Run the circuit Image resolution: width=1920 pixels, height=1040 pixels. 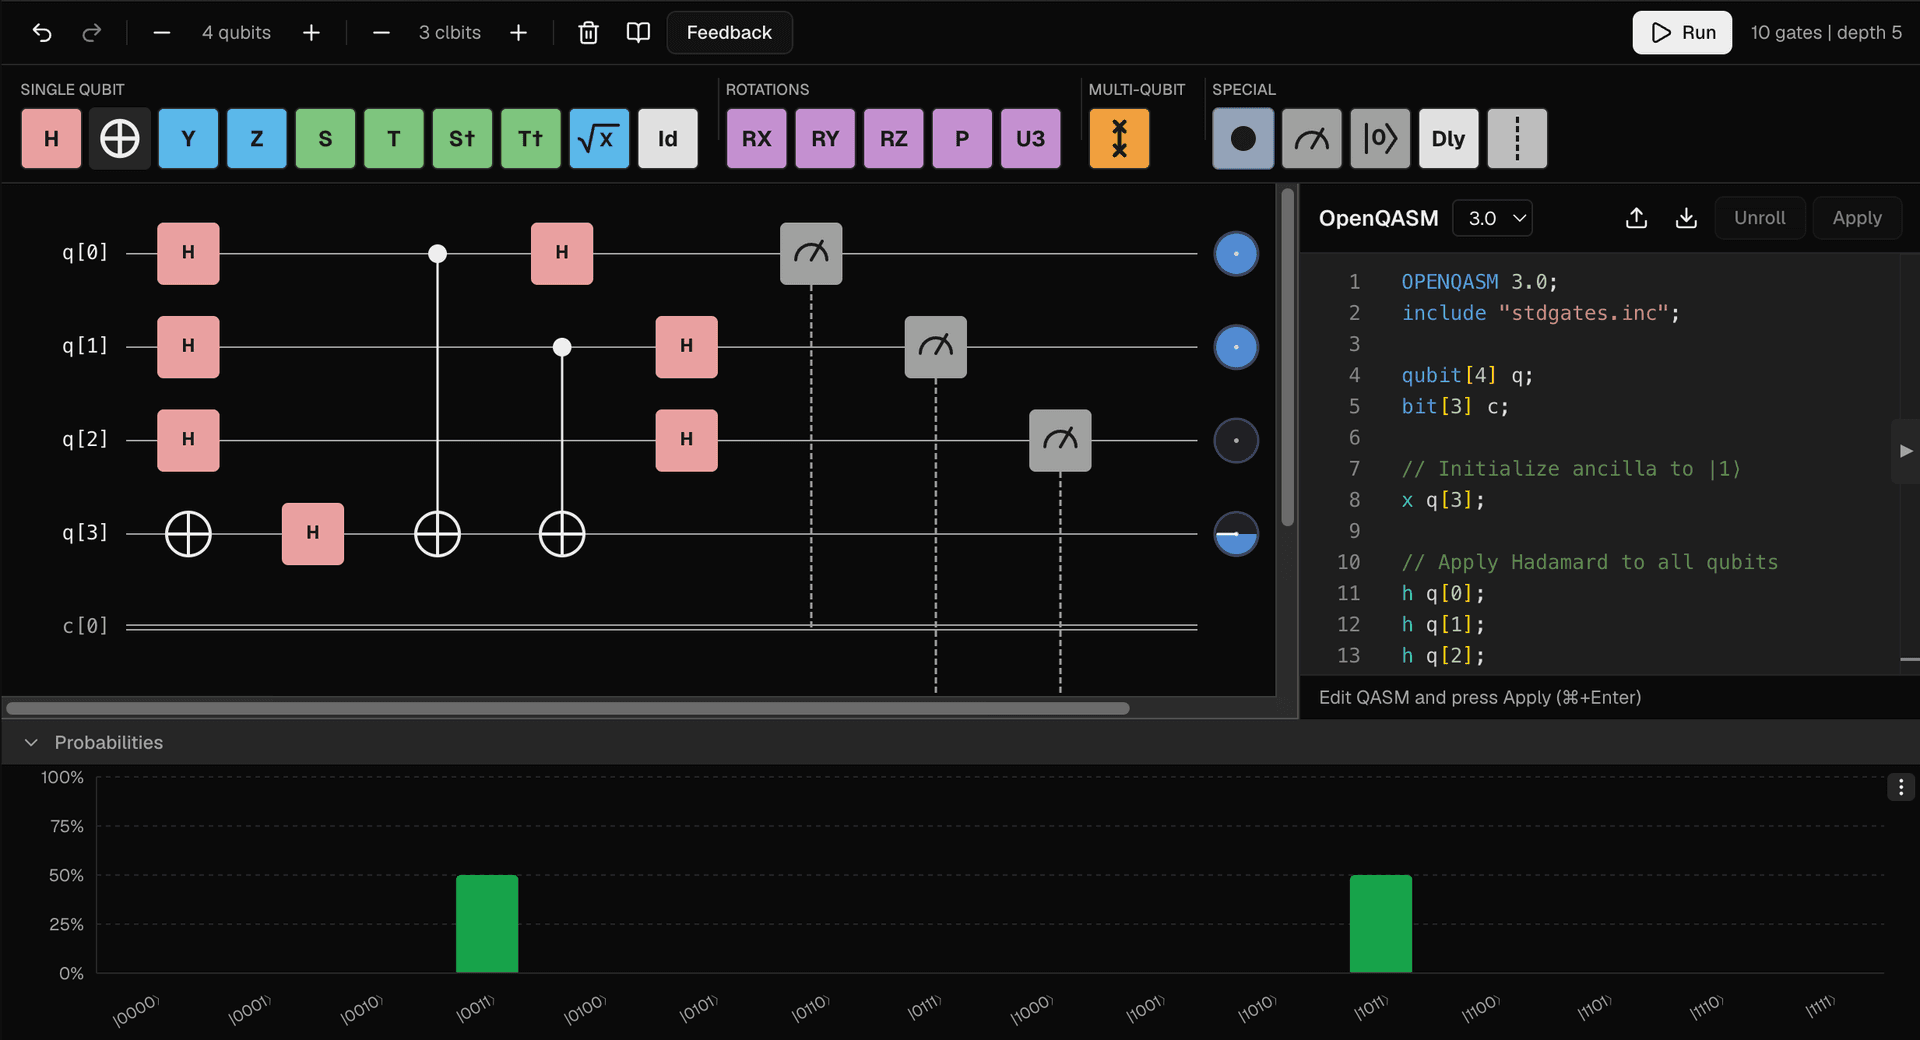point(1682,33)
